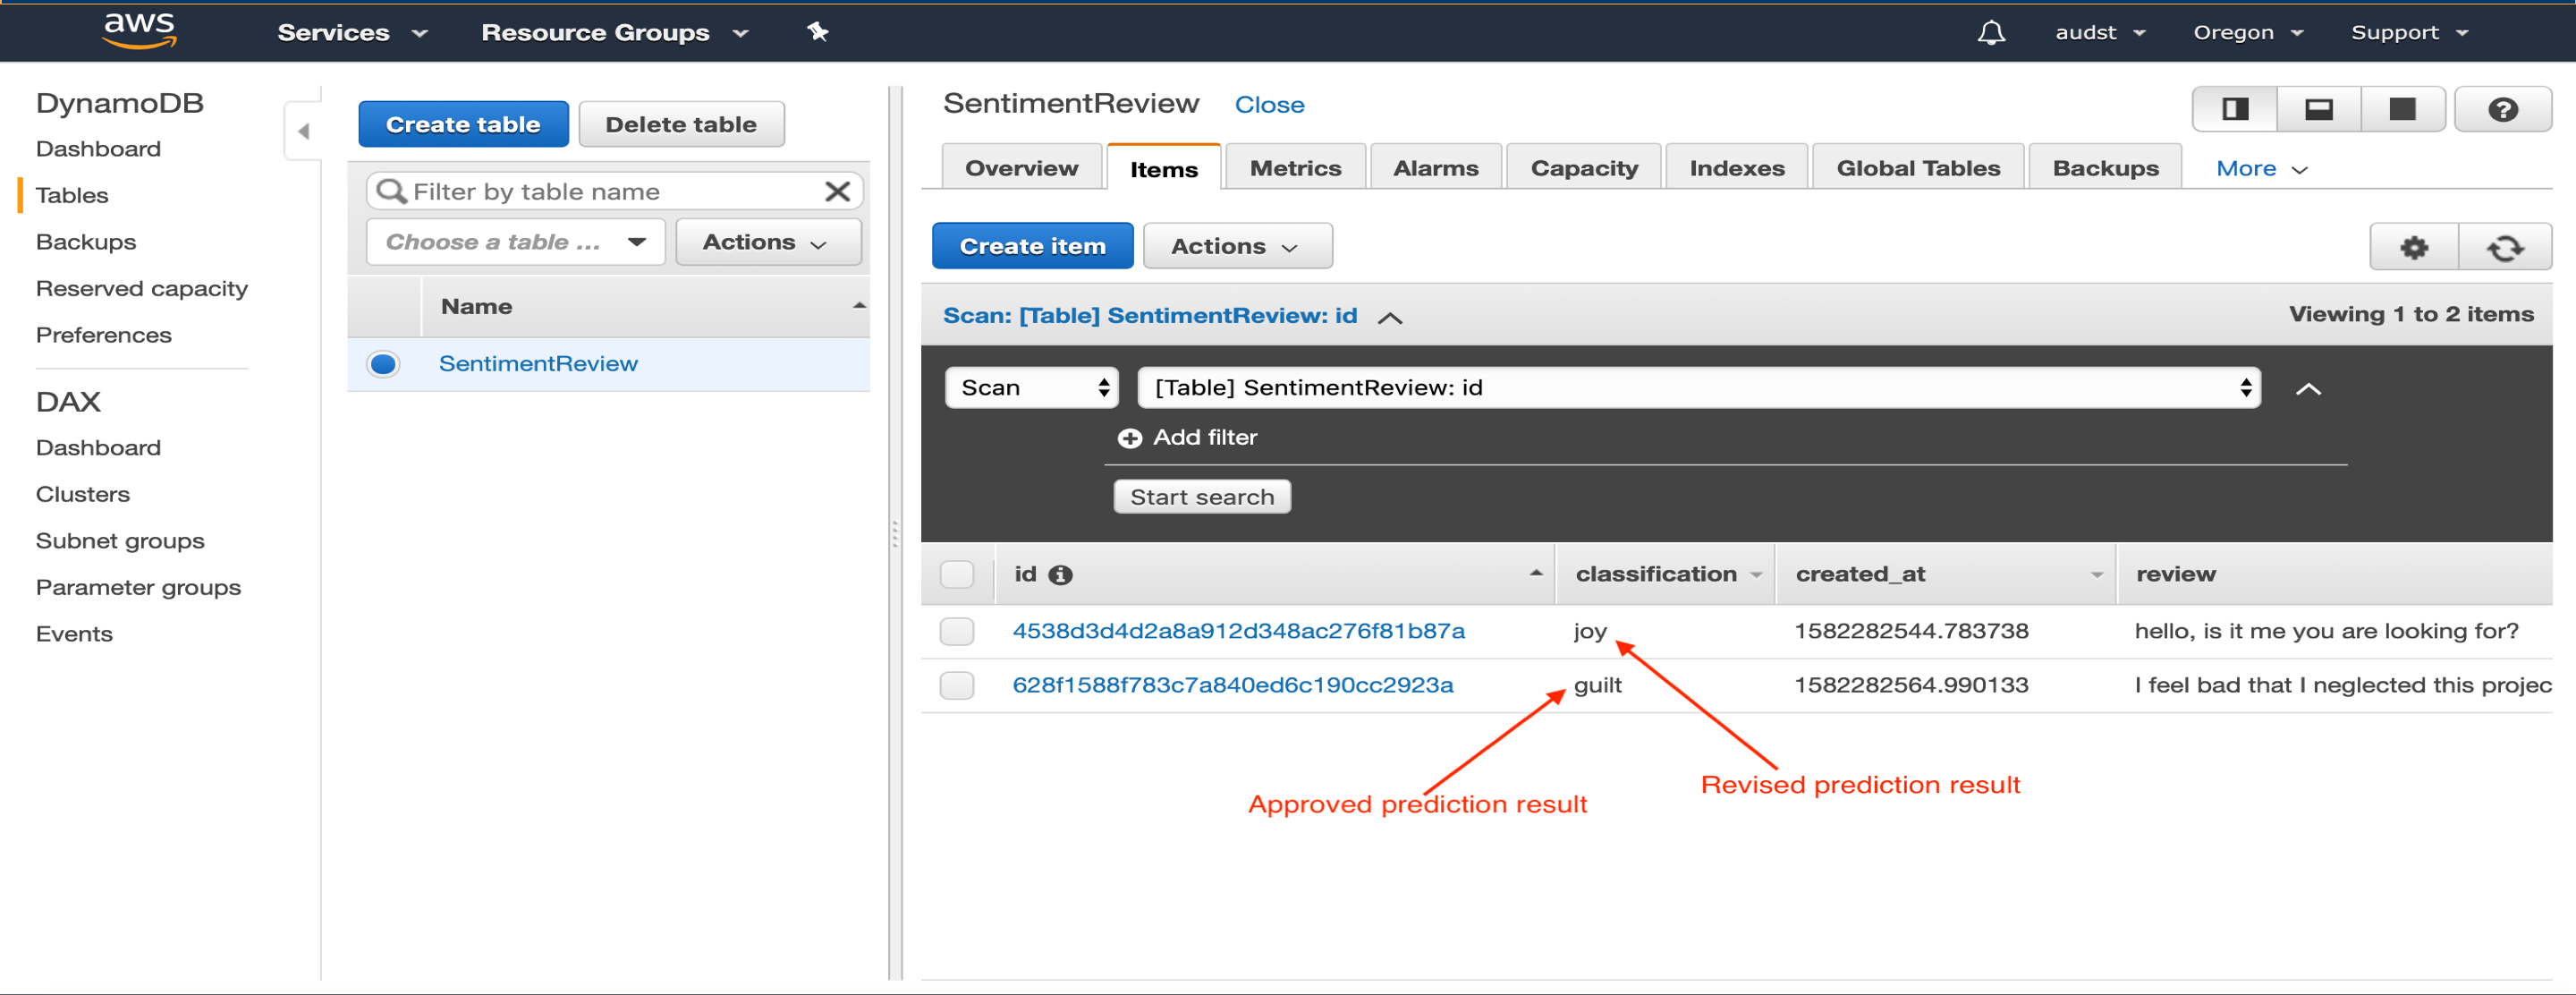
Task: Collapse the DynamoDB navigation sidebar arrow
Action: [x=303, y=131]
